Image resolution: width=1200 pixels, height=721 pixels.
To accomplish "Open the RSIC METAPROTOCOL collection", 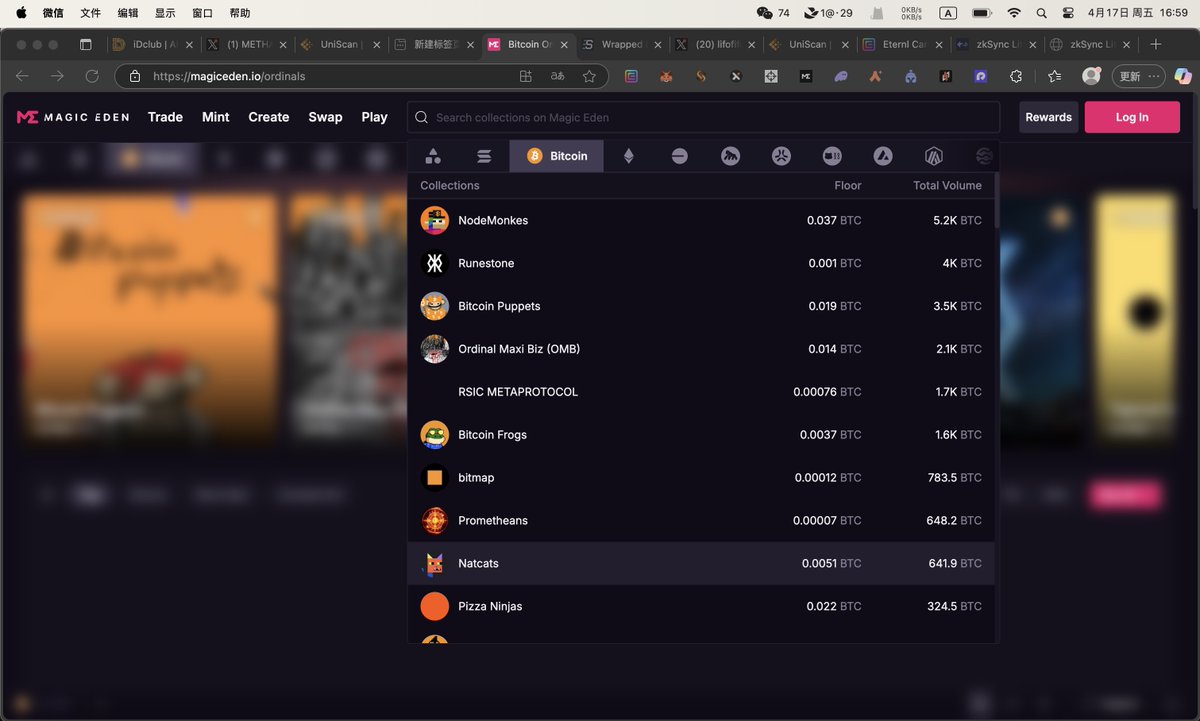I will click(x=701, y=392).
